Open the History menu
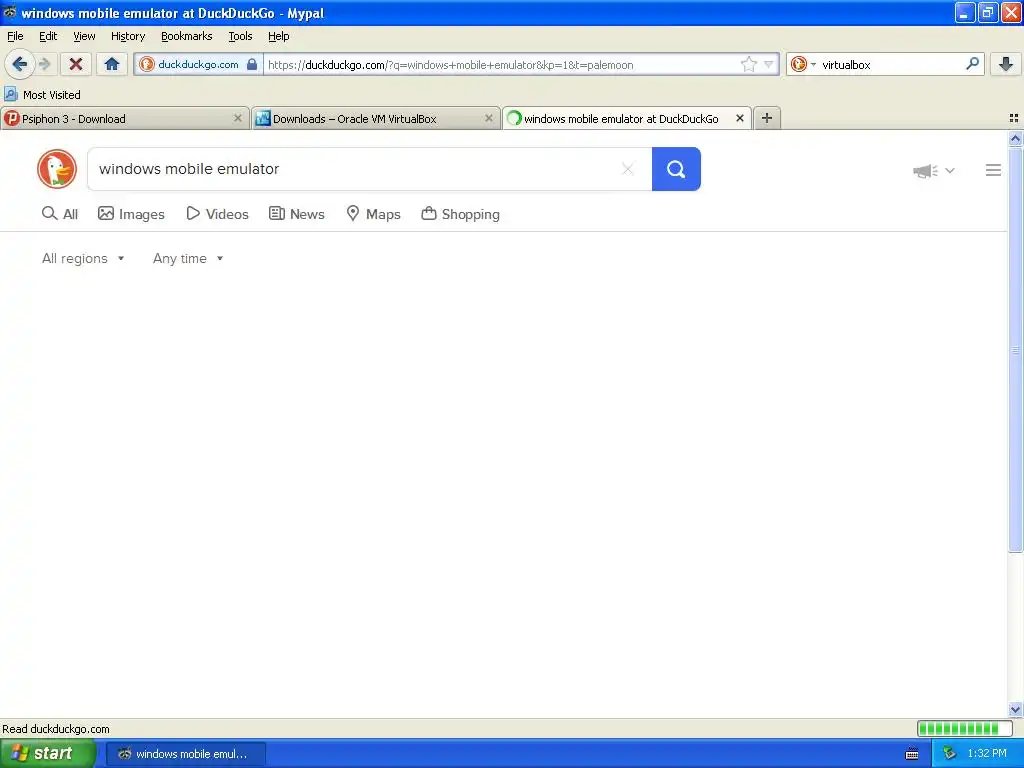The width and height of the screenshot is (1024, 768). (x=128, y=36)
